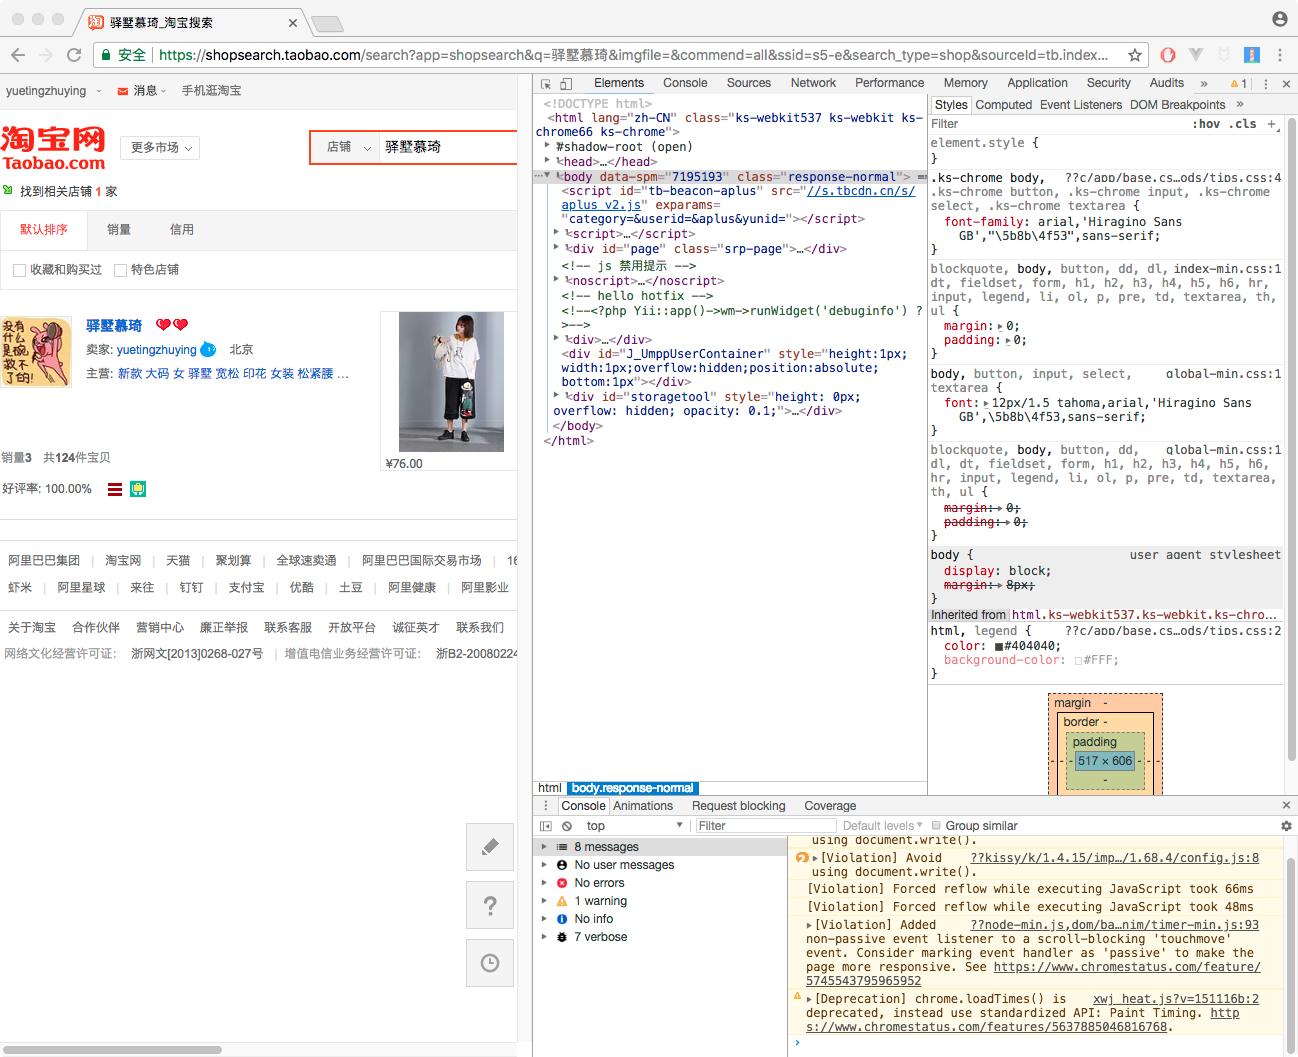The width and height of the screenshot is (1298, 1057).
Task: Hide the console sidebar
Action: [x=546, y=826]
